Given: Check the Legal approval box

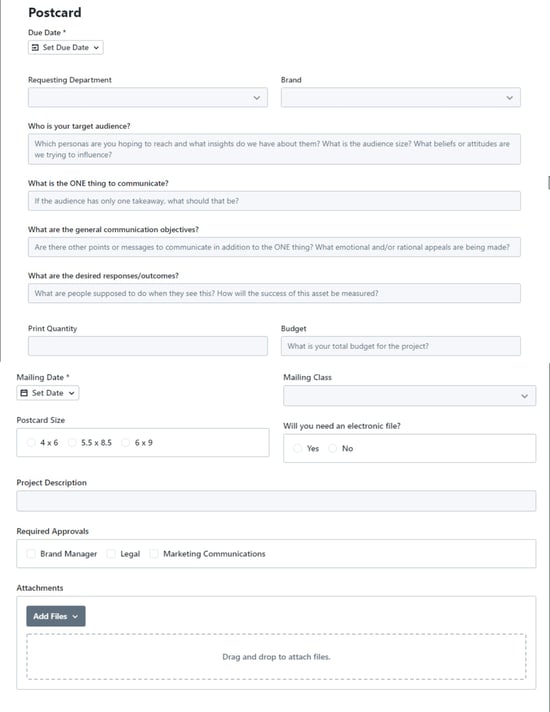Looking at the screenshot, I should coord(111,554).
